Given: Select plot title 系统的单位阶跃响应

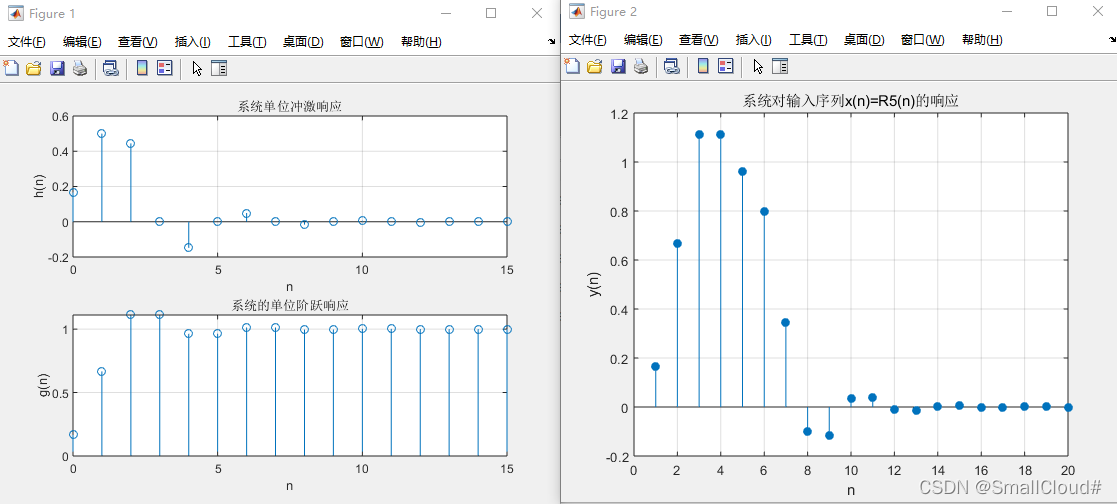Looking at the screenshot, I should tap(291, 305).
